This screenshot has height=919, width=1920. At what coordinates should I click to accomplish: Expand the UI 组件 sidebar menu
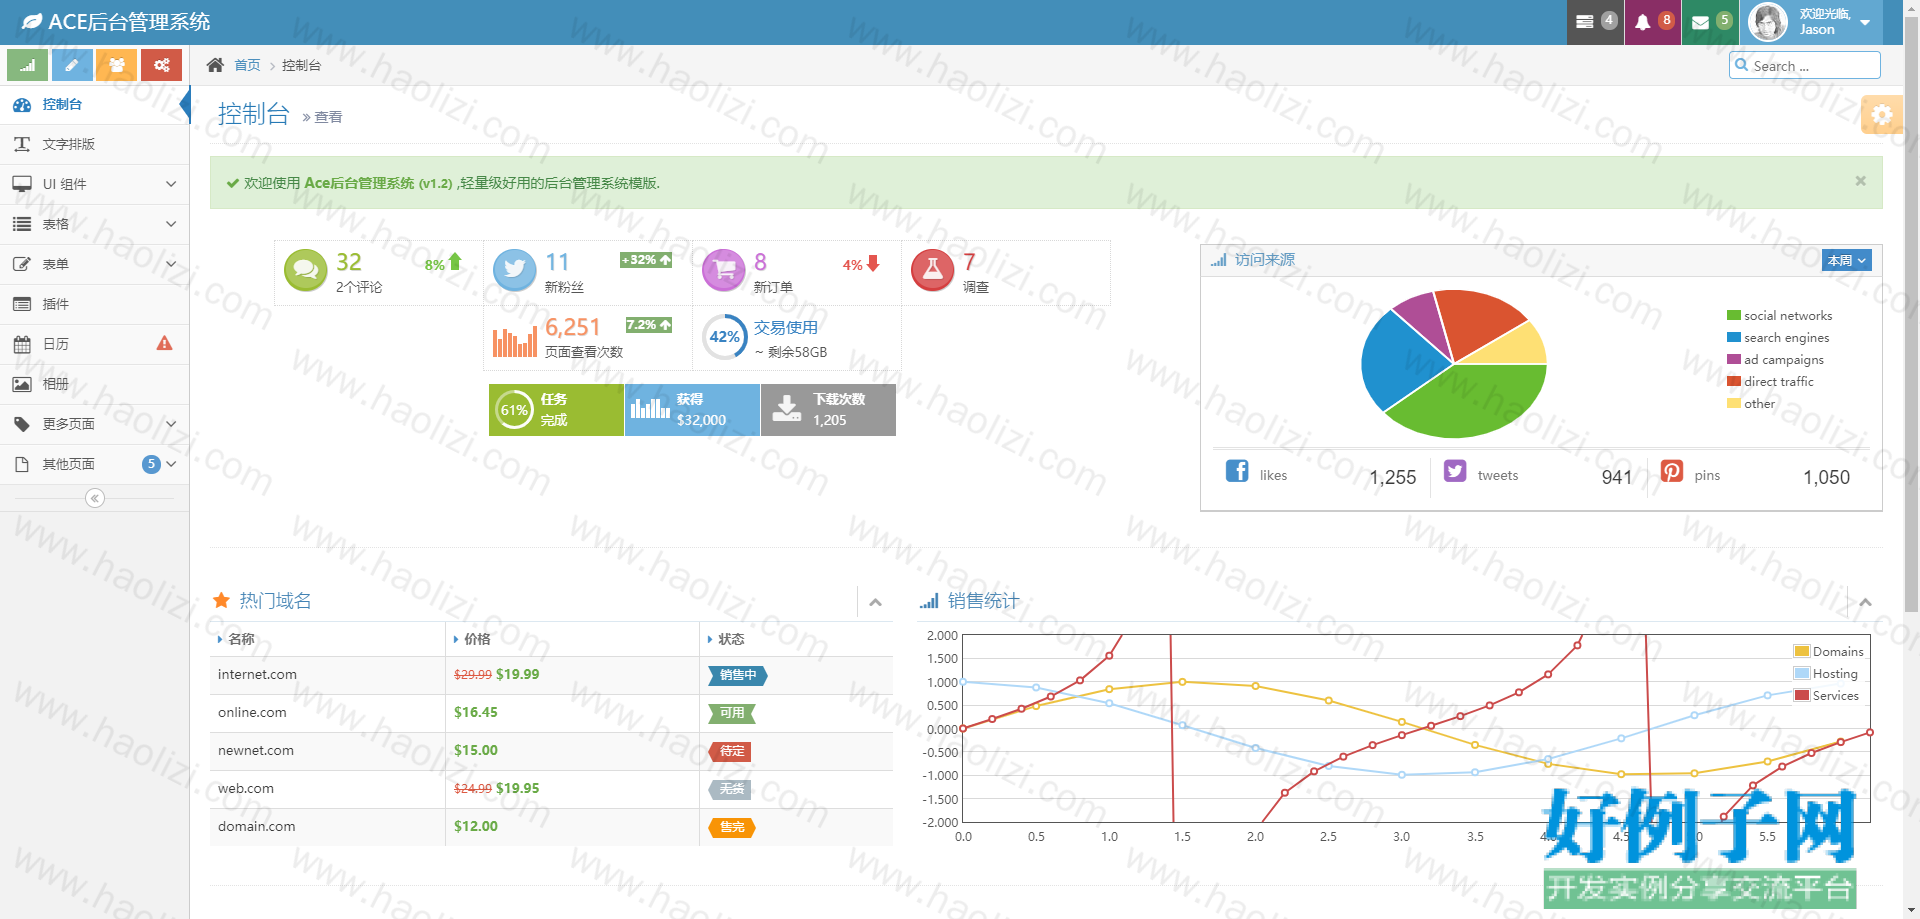pos(95,184)
